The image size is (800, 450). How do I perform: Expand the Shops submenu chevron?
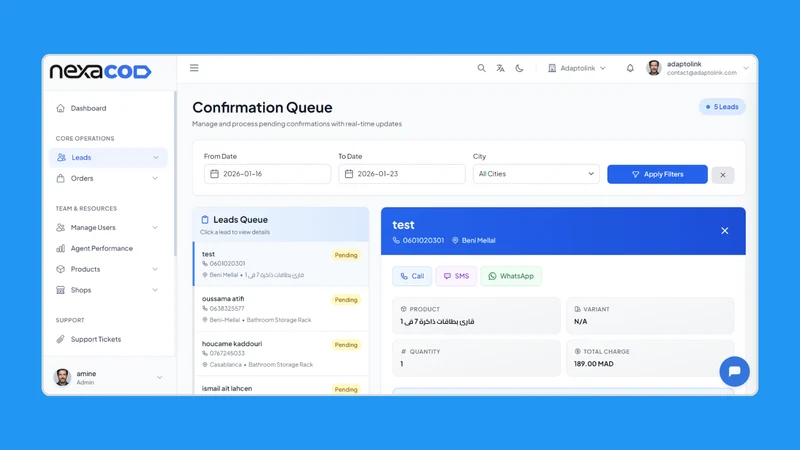coord(155,290)
